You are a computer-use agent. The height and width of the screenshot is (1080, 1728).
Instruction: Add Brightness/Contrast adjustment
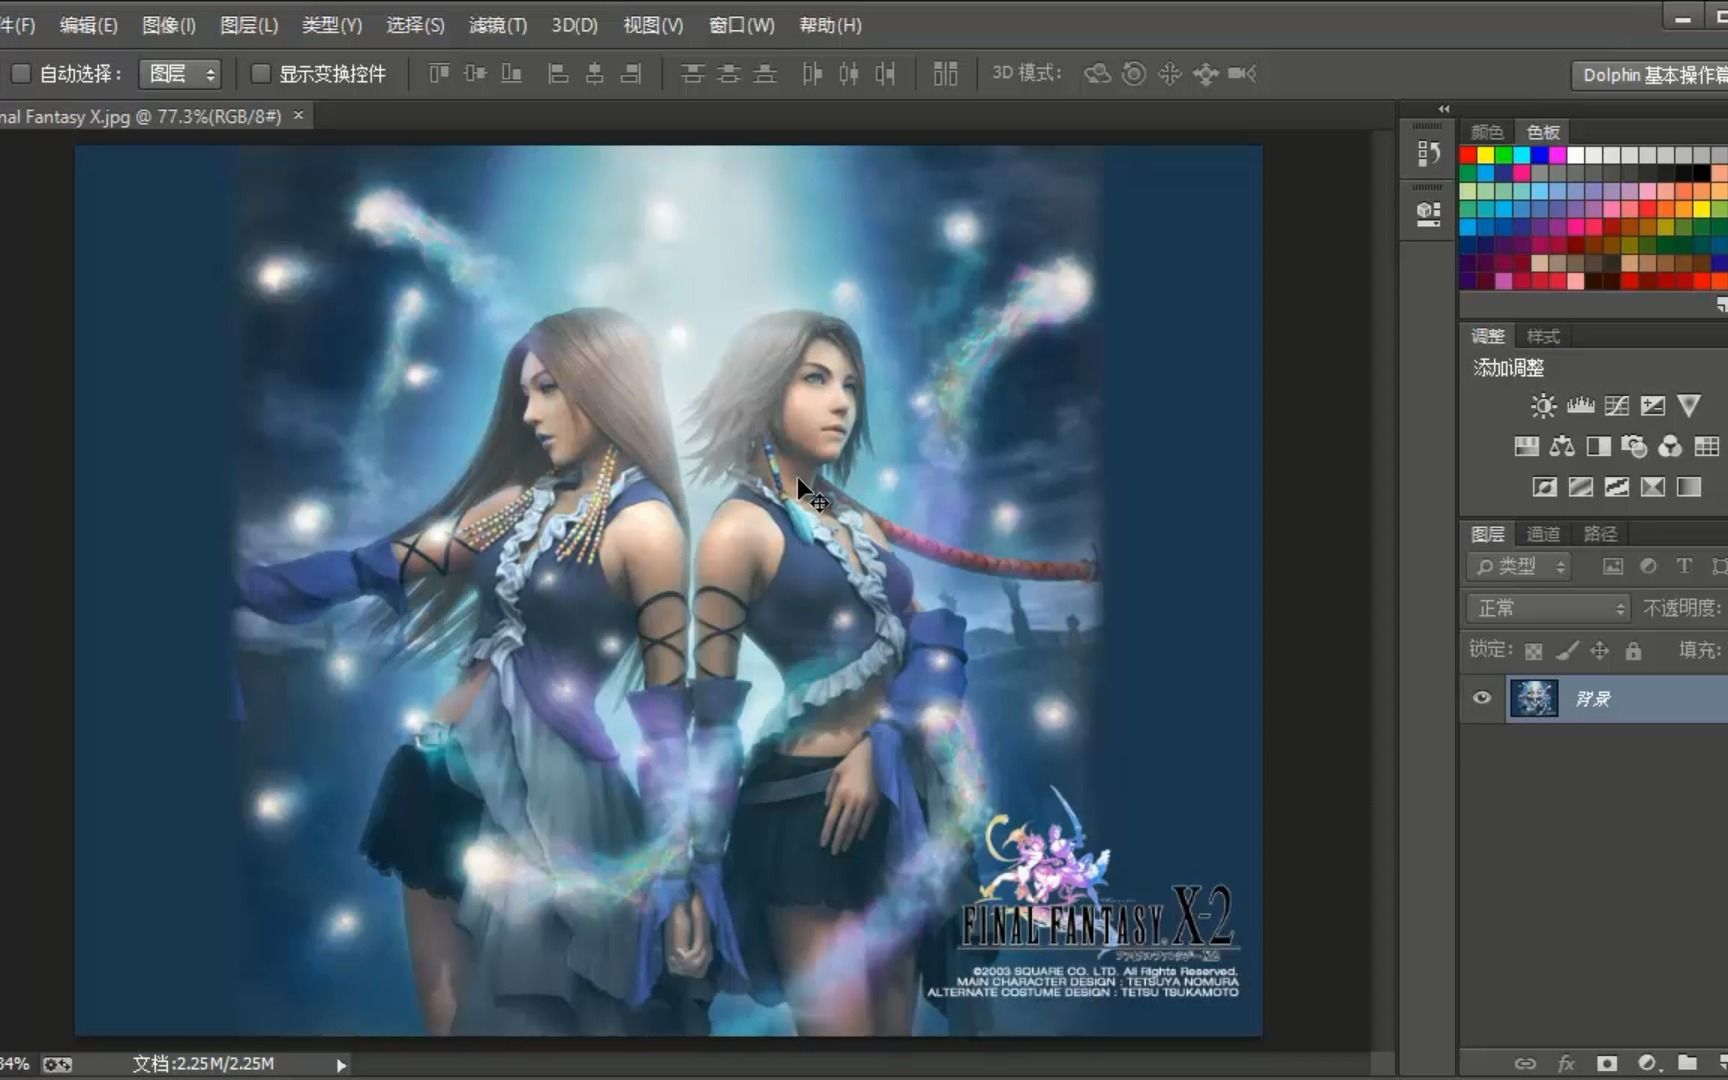pyautogui.click(x=1543, y=405)
